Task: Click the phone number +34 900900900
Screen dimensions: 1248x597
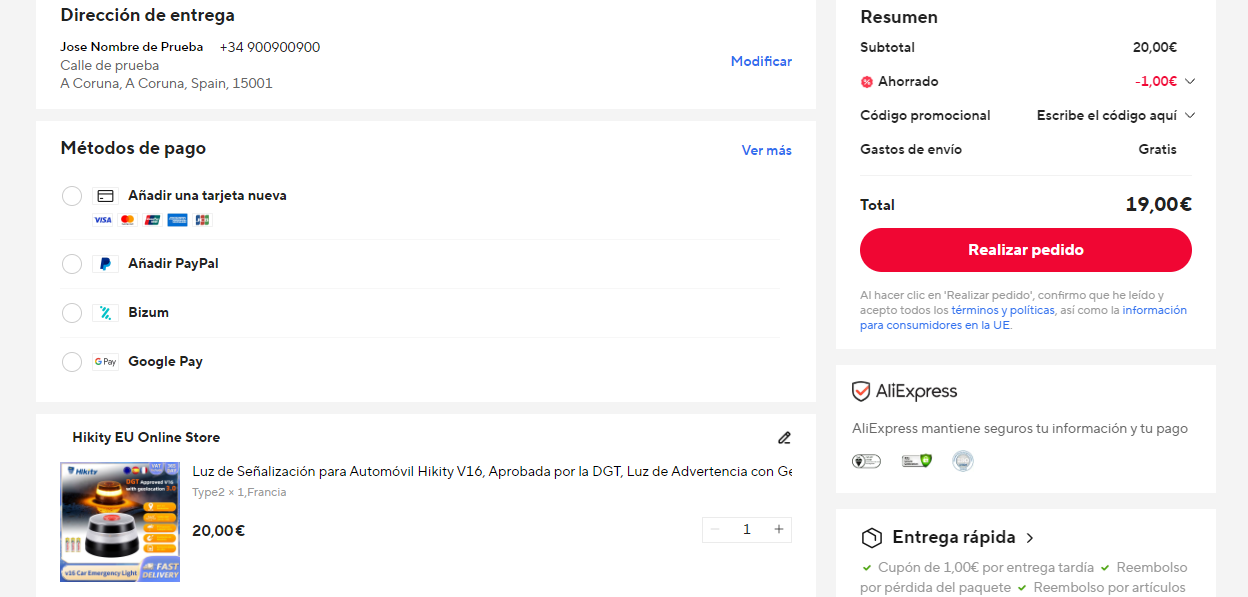Action: pos(270,48)
